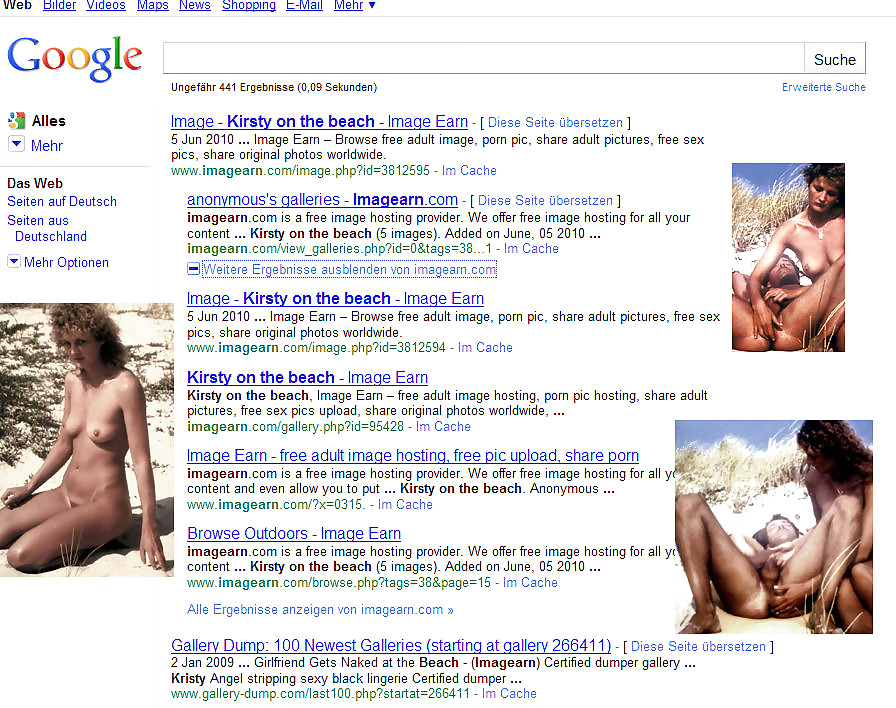Open "anonymous's galleries - Imagearn.com" result
Image resolution: width=896 pixels, height=708 pixels.
tap(322, 199)
